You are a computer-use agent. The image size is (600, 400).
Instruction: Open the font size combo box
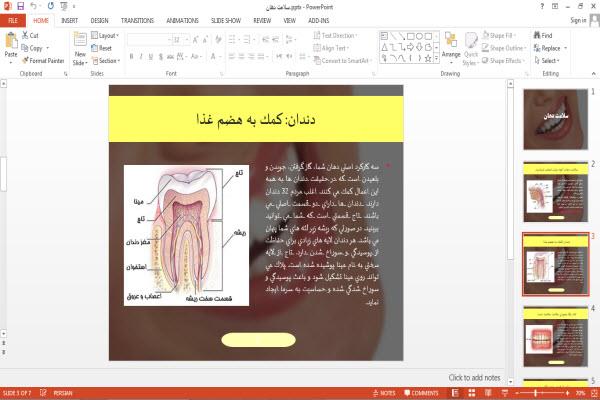181,39
